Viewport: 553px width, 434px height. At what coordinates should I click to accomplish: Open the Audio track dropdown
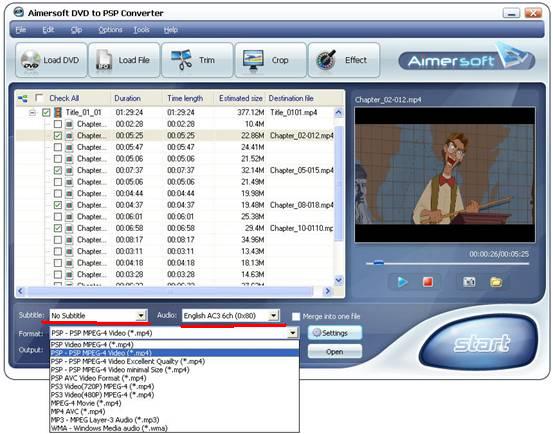click(273, 316)
